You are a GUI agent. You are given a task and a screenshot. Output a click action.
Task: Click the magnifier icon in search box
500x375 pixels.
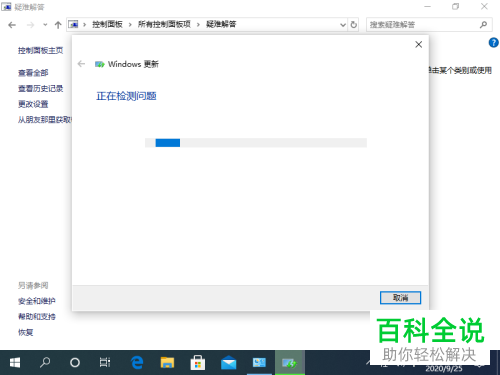(x=483, y=25)
